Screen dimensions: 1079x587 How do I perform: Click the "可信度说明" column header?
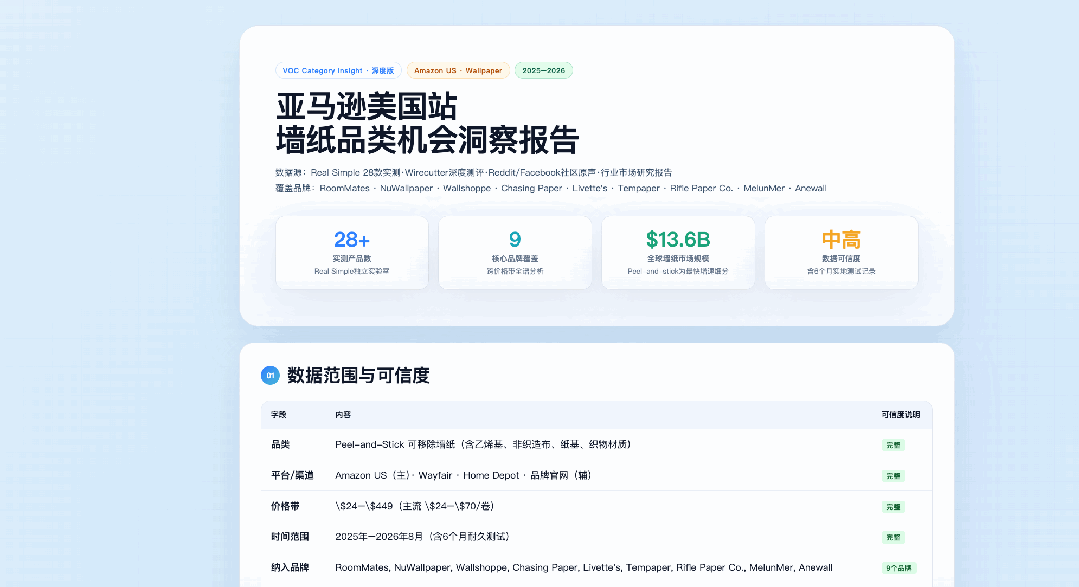click(x=901, y=414)
